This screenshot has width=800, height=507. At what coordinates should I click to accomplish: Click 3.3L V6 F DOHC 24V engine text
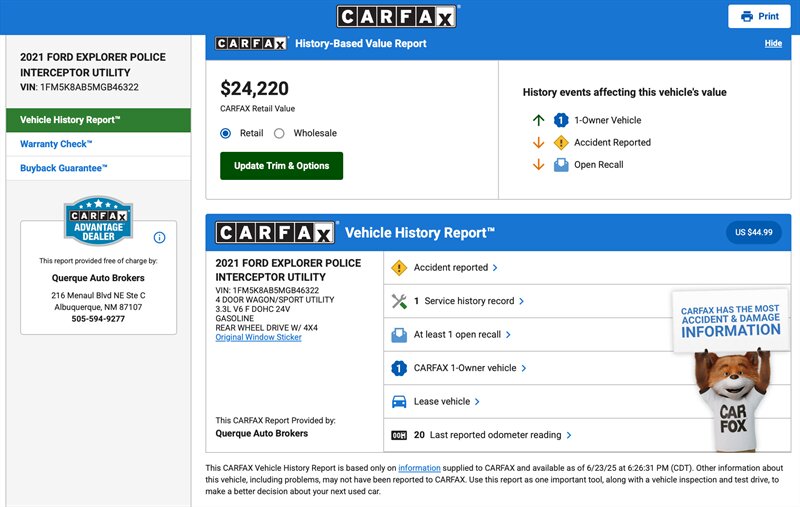click(253, 309)
